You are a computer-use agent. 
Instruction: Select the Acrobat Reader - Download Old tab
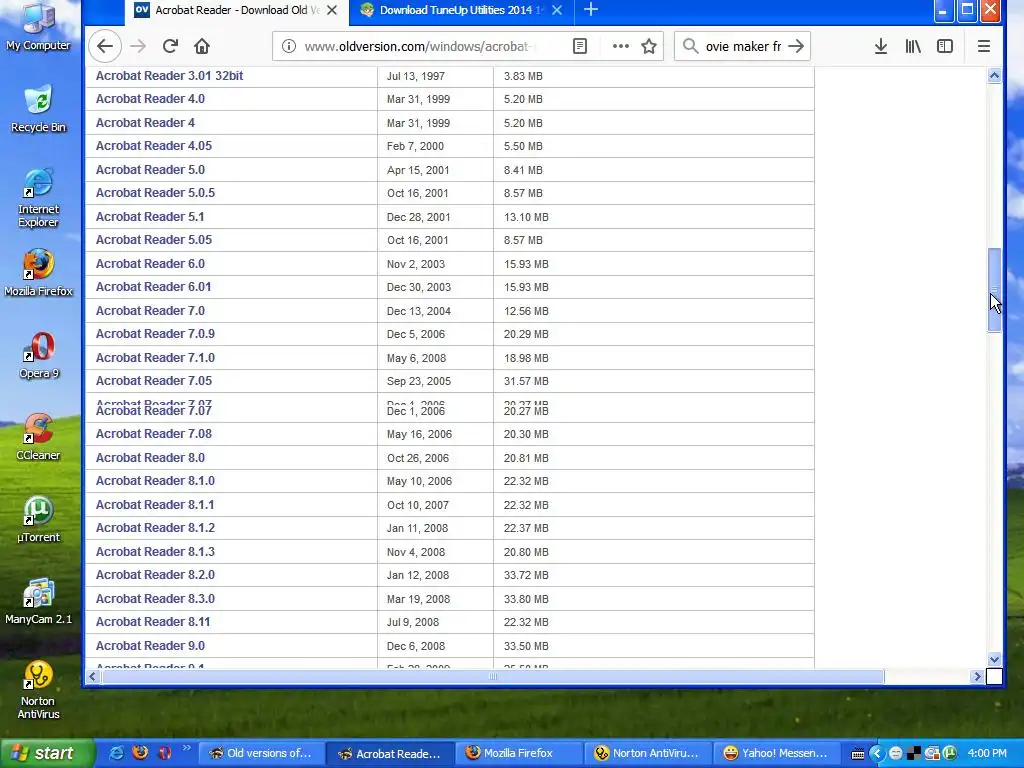click(236, 10)
